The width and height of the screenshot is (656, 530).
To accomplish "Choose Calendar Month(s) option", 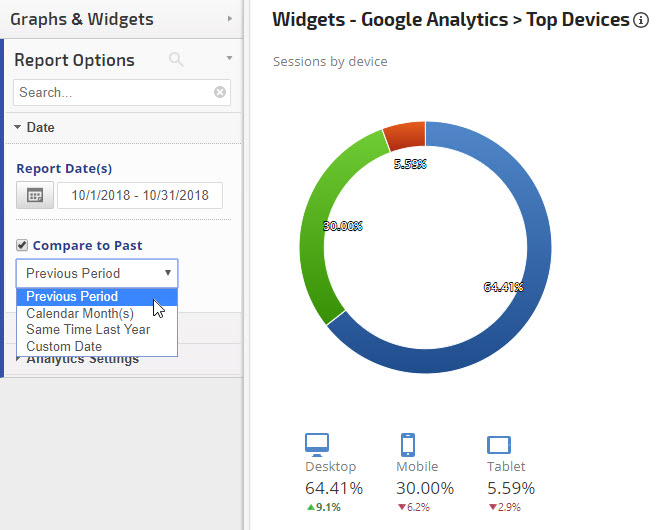I will (80, 313).
